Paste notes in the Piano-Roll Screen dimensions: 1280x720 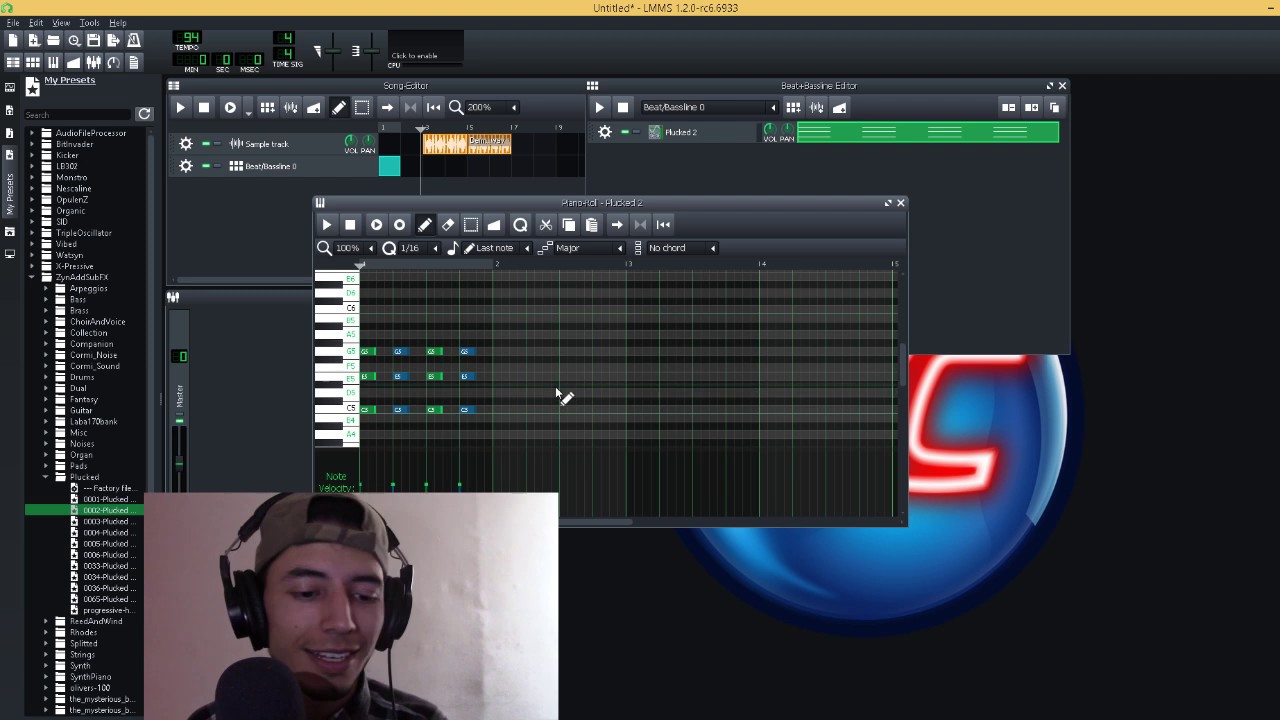coord(591,225)
